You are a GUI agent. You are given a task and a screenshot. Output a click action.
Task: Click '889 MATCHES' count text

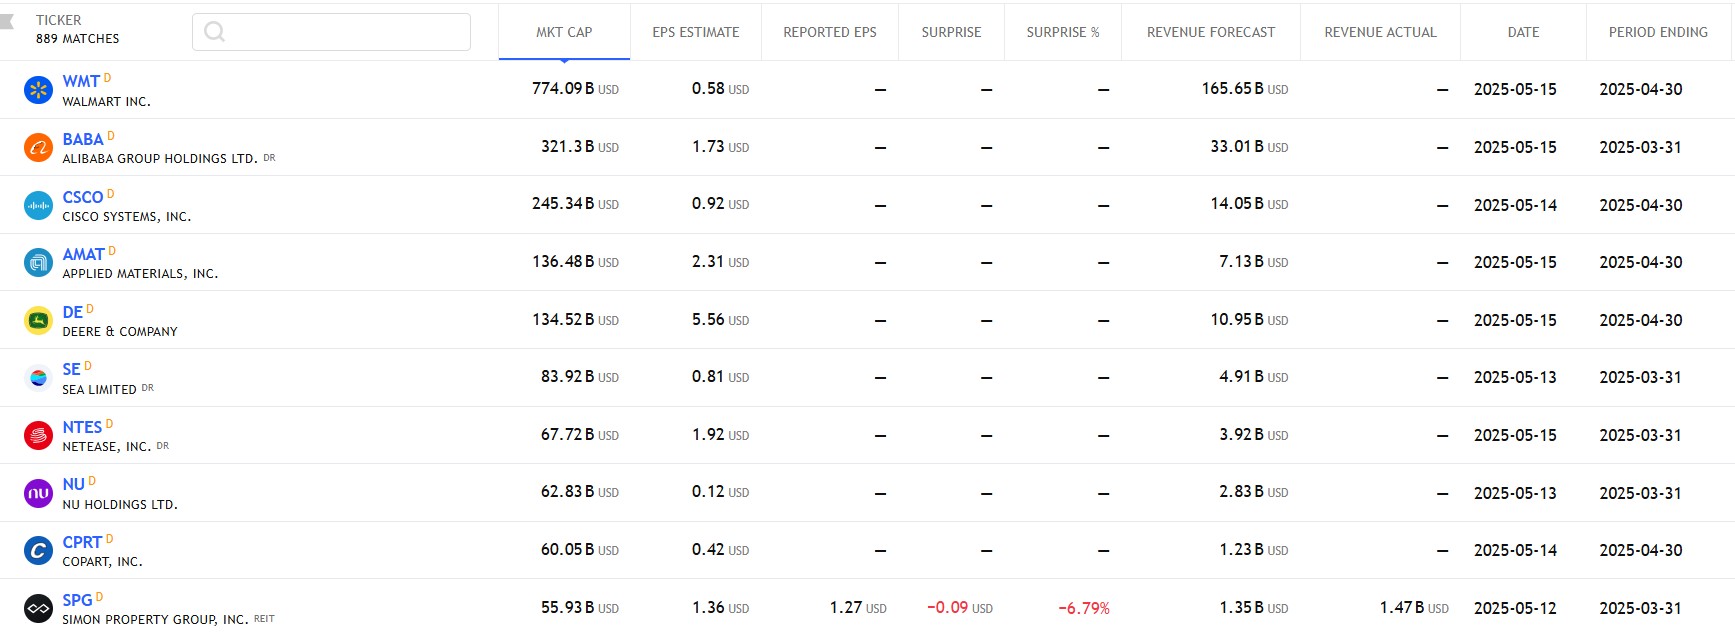(77, 39)
